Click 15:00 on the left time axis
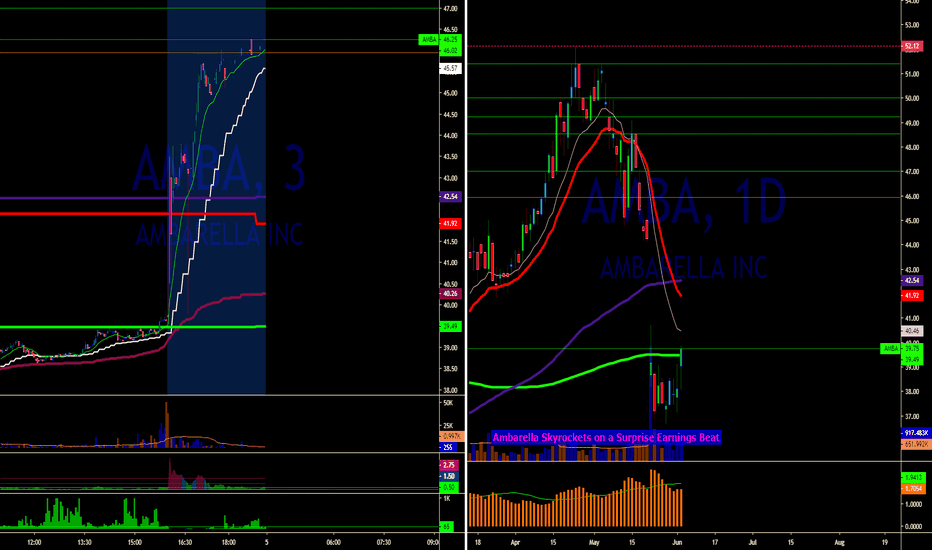 (135, 542)
